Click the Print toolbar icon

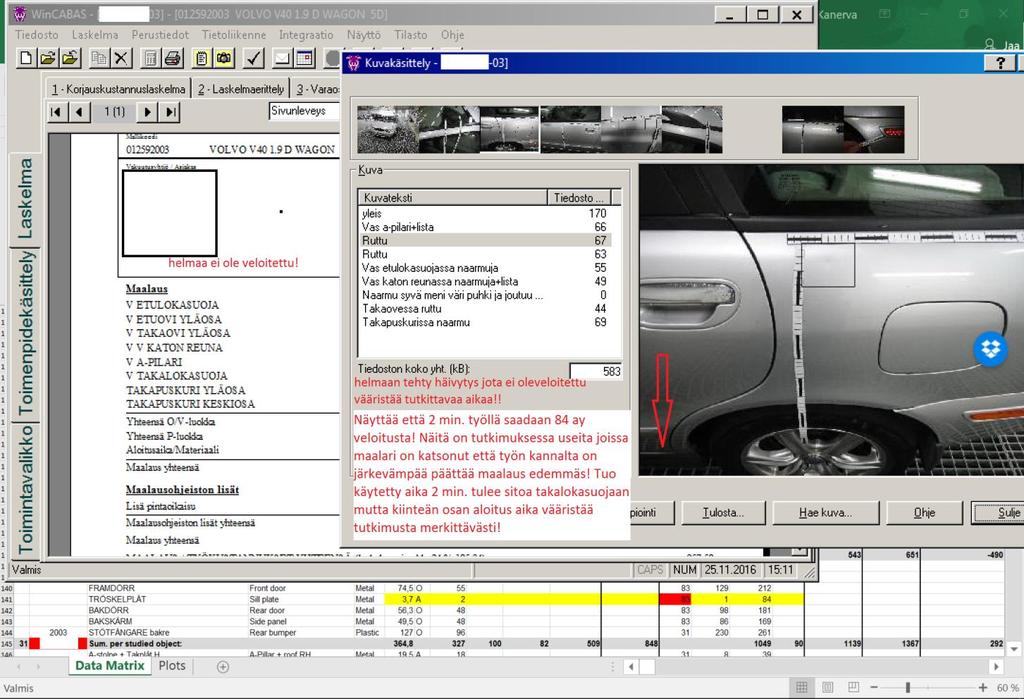coord(172,58)
